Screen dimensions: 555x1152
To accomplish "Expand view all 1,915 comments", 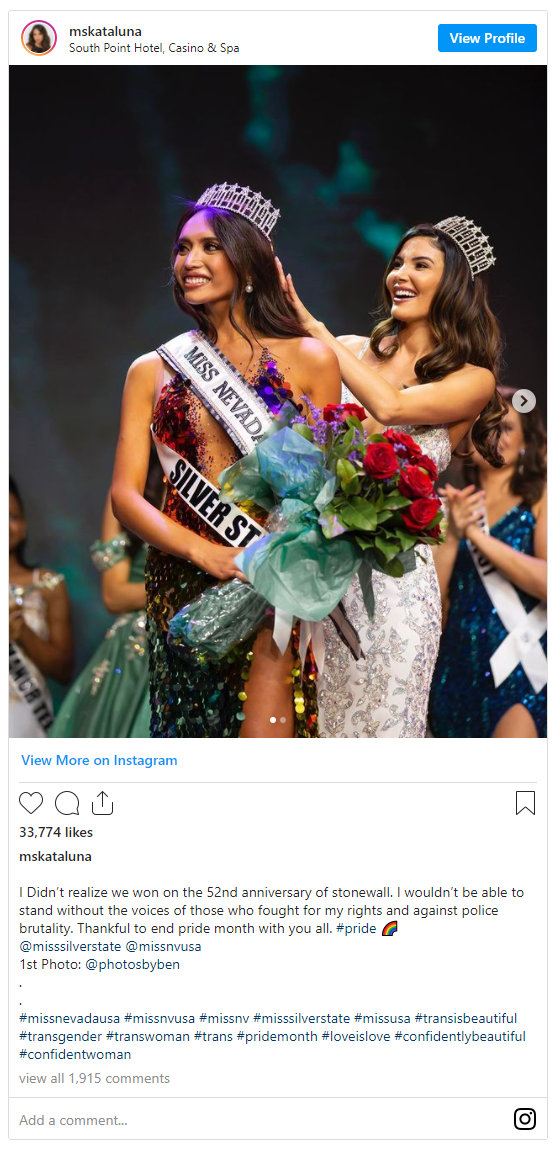I will [x=94, y=1079].
